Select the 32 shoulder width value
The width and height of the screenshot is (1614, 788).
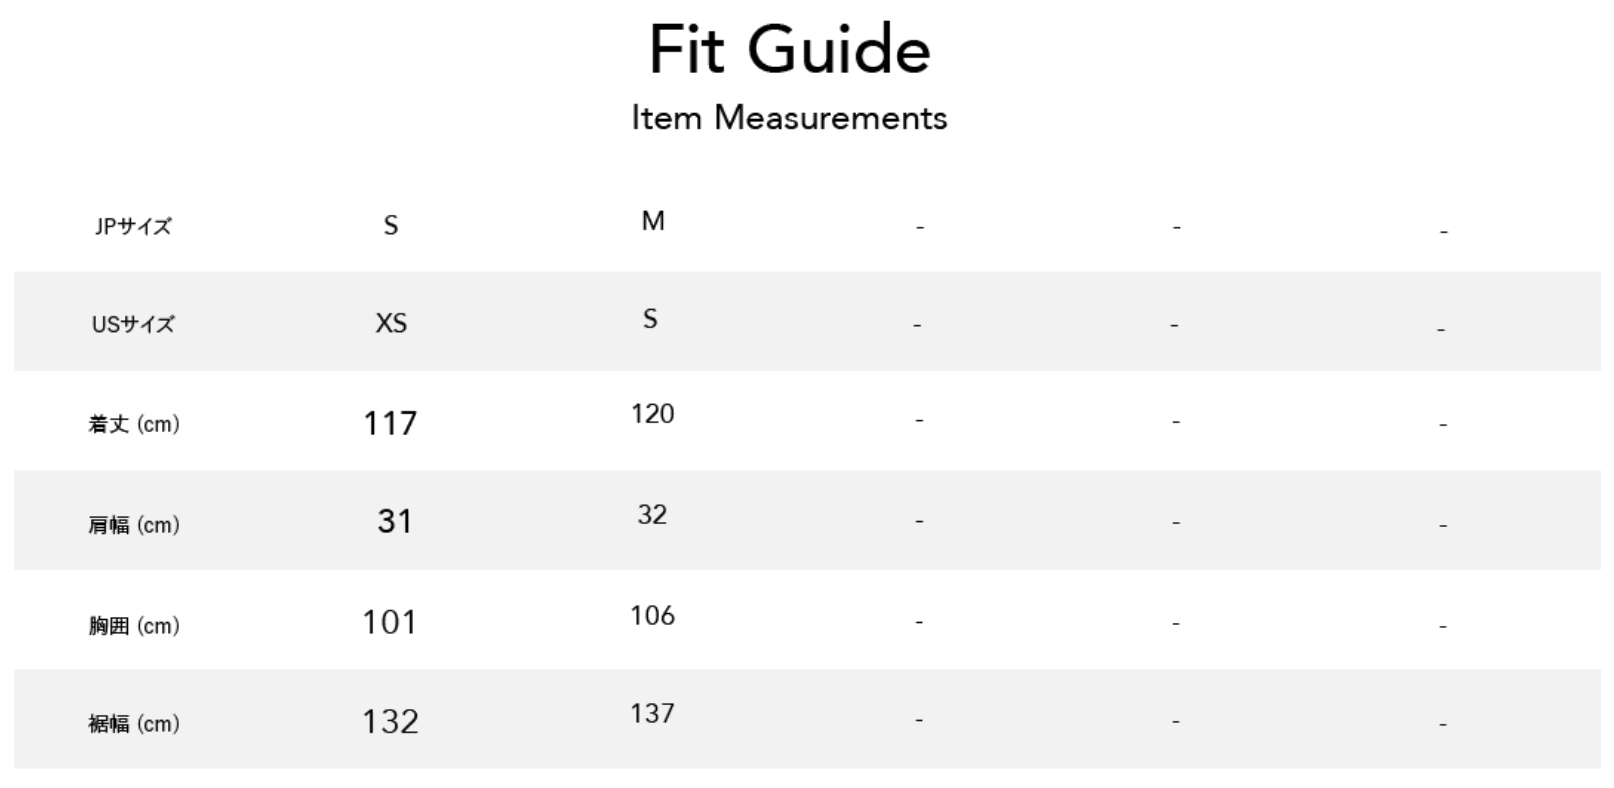point(652,514)
